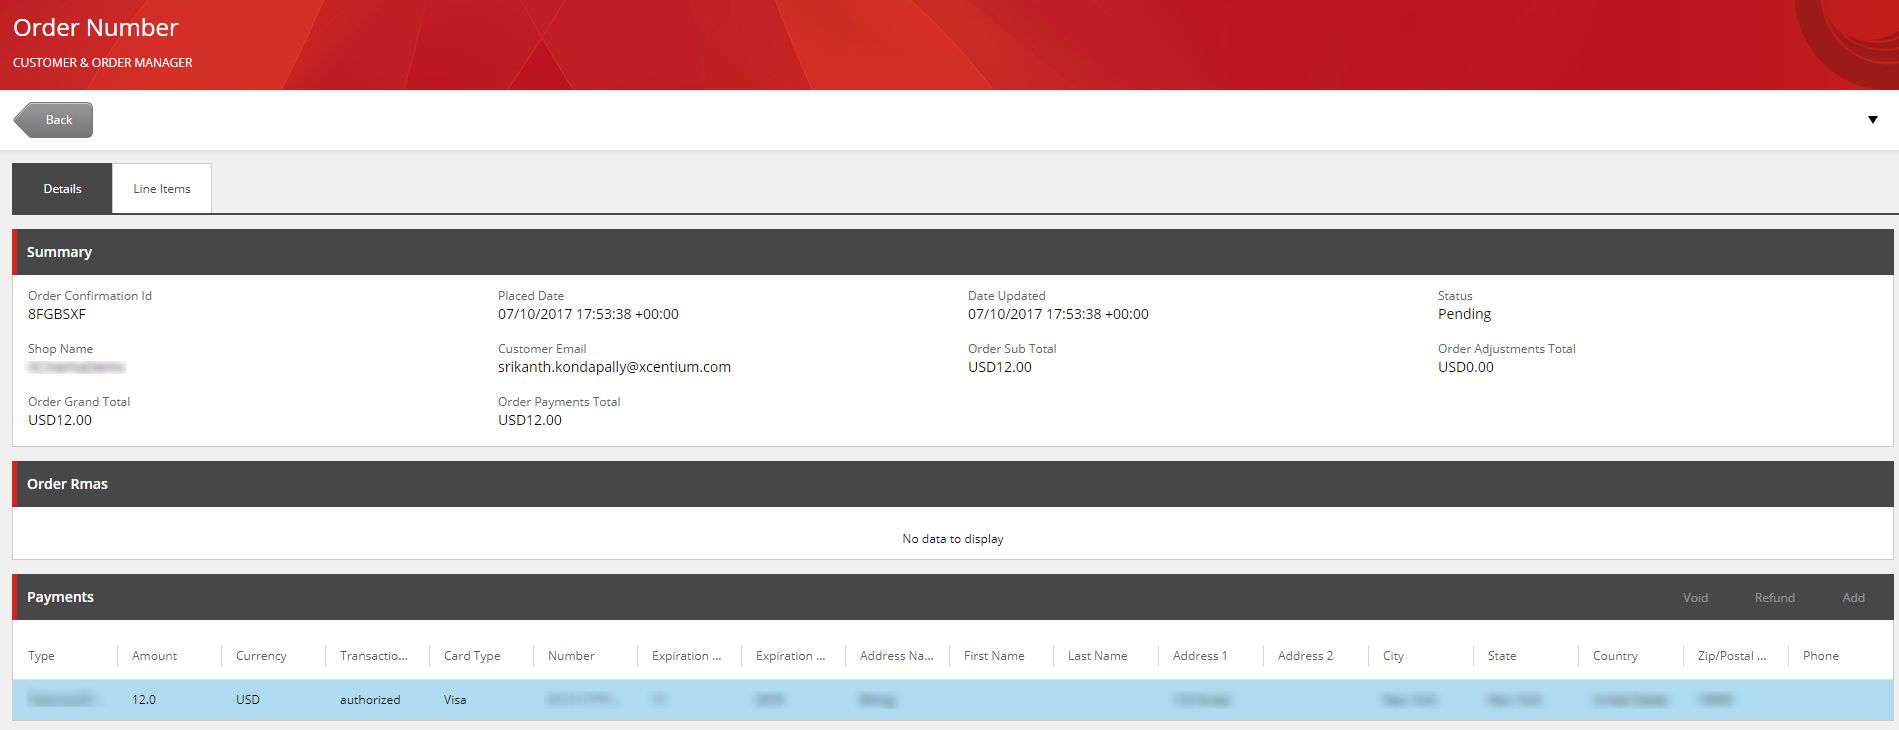Click the Phone column header
The height and width of the screenshot is (730, 1899).
(1820, 656)
